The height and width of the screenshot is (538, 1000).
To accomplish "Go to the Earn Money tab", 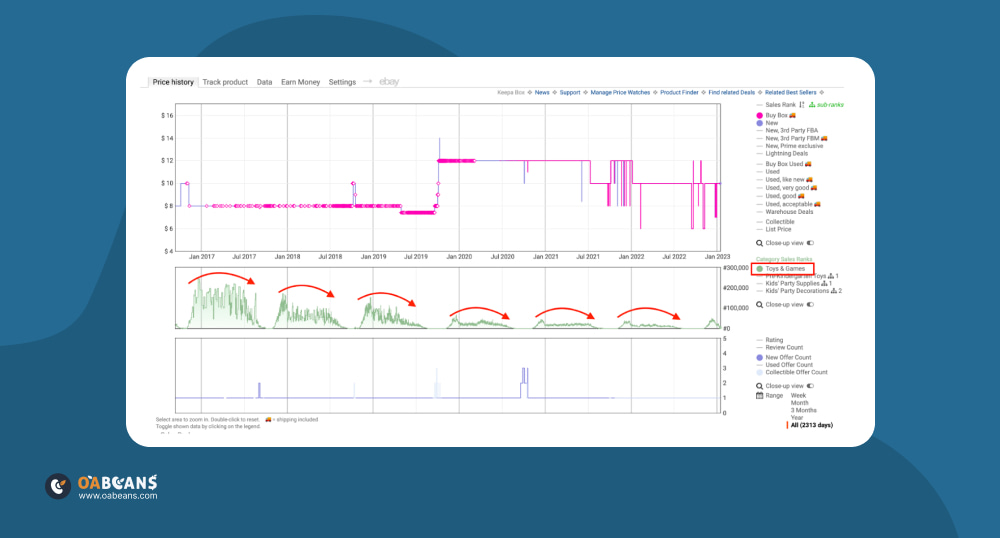I will pos(300,82).
